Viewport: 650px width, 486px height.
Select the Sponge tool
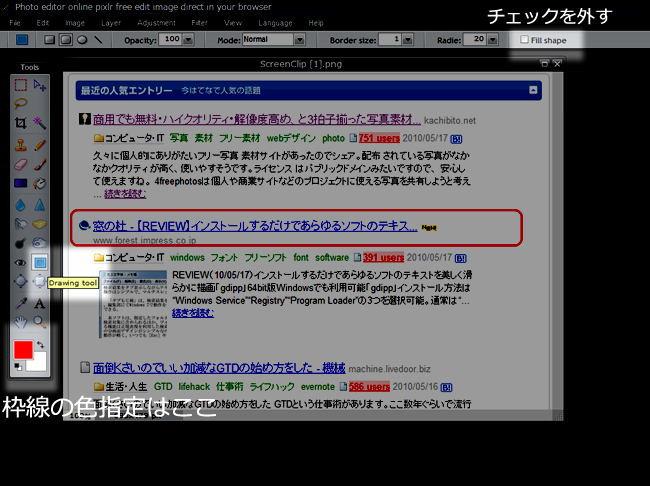pos(40,224)
